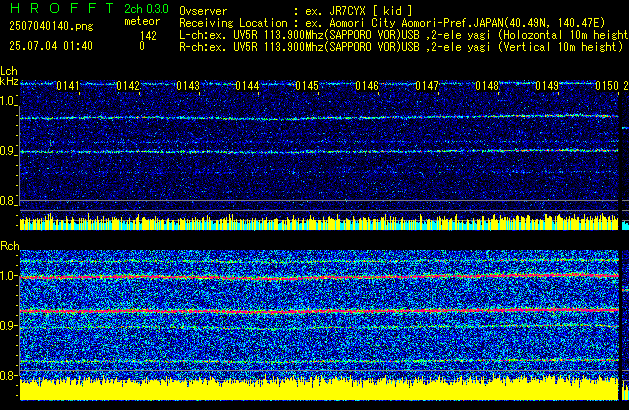Image resolution: width=629 pixels, height=410 pixels.
Task: Click the R-ch receiver description line
Action: (401, 47)
